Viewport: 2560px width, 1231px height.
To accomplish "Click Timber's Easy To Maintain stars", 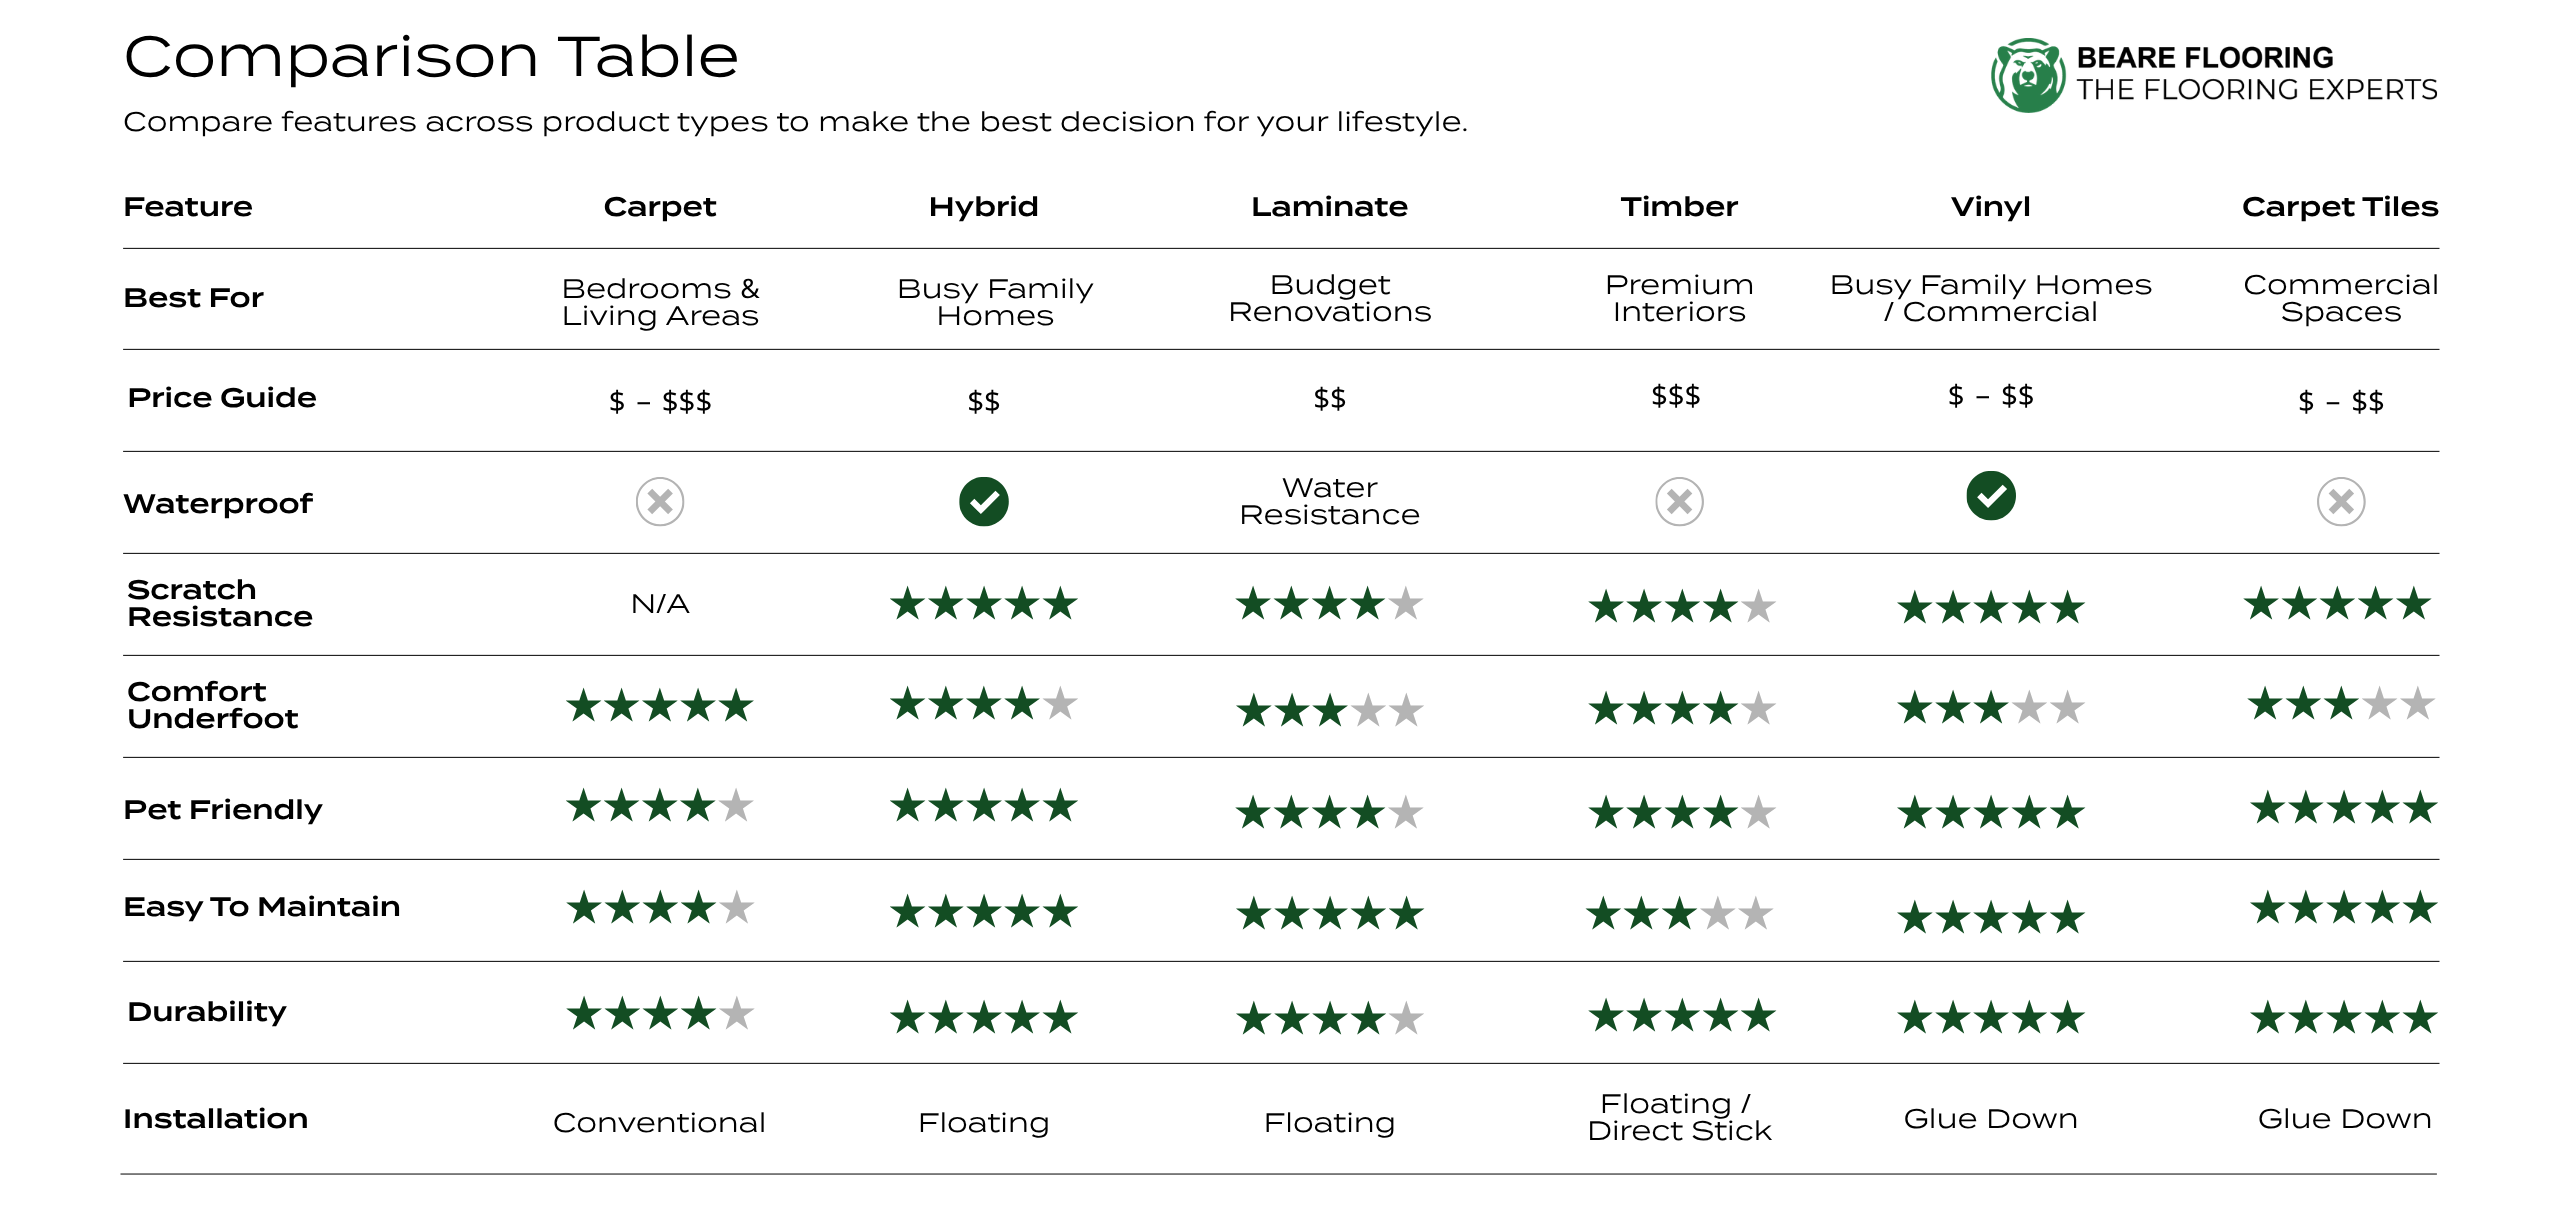I will coord(1679,913).
